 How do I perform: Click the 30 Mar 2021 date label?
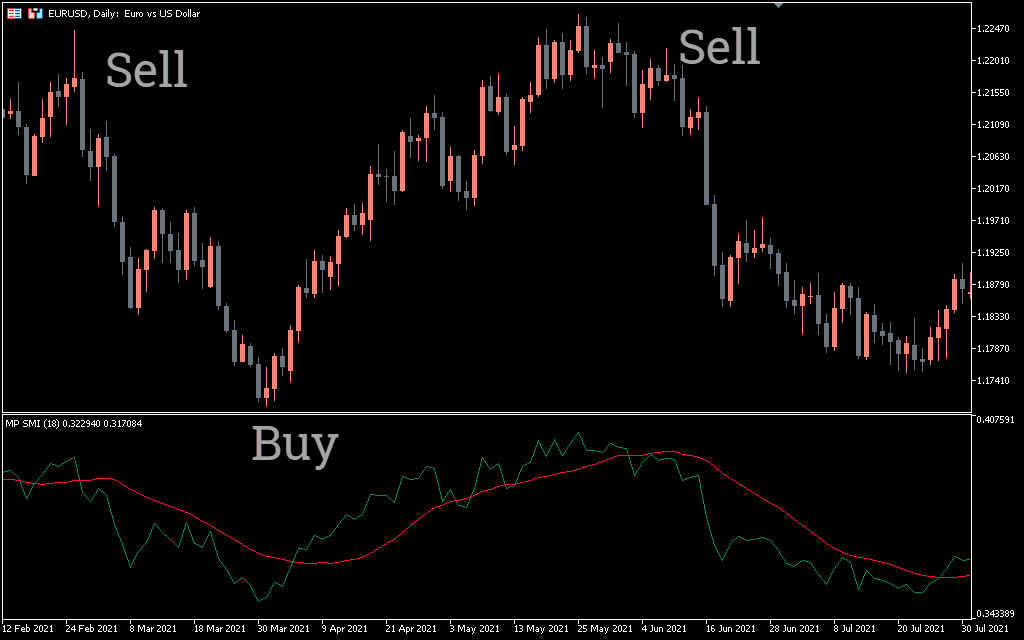283,629
